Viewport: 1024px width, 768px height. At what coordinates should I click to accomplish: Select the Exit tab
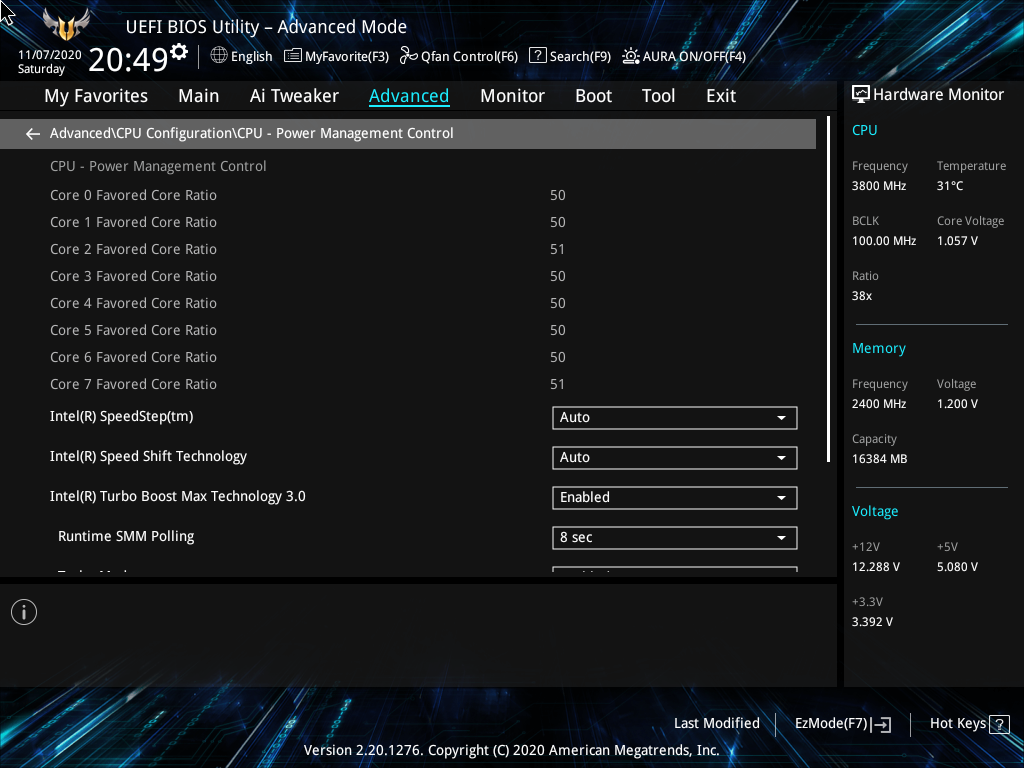pos(721,96)
